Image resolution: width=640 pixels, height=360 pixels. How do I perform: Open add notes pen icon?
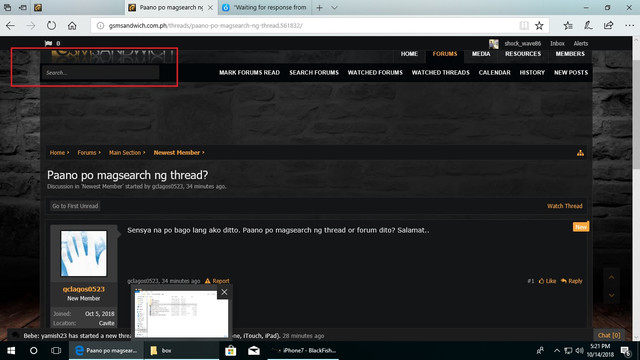pos(588,26)
